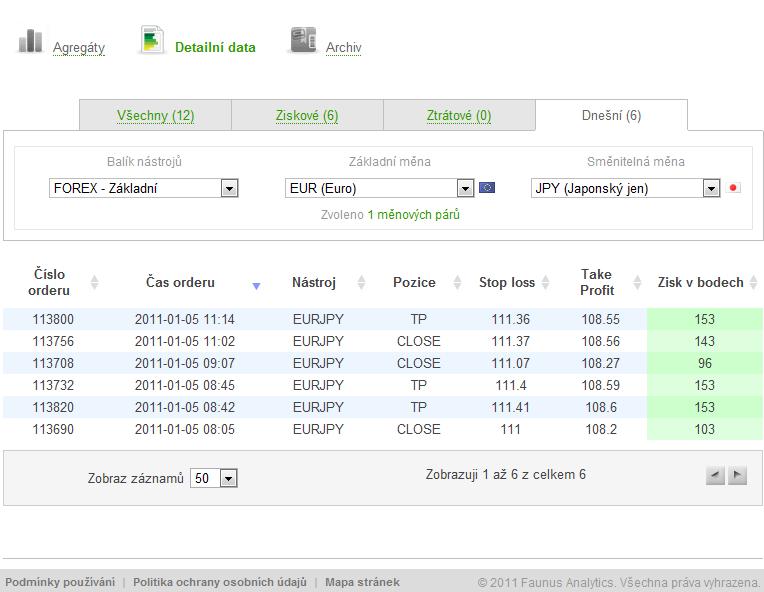The width and height of the screenshot is (764, 592).
Task: Click profit value 96
Action: (705, 363)
